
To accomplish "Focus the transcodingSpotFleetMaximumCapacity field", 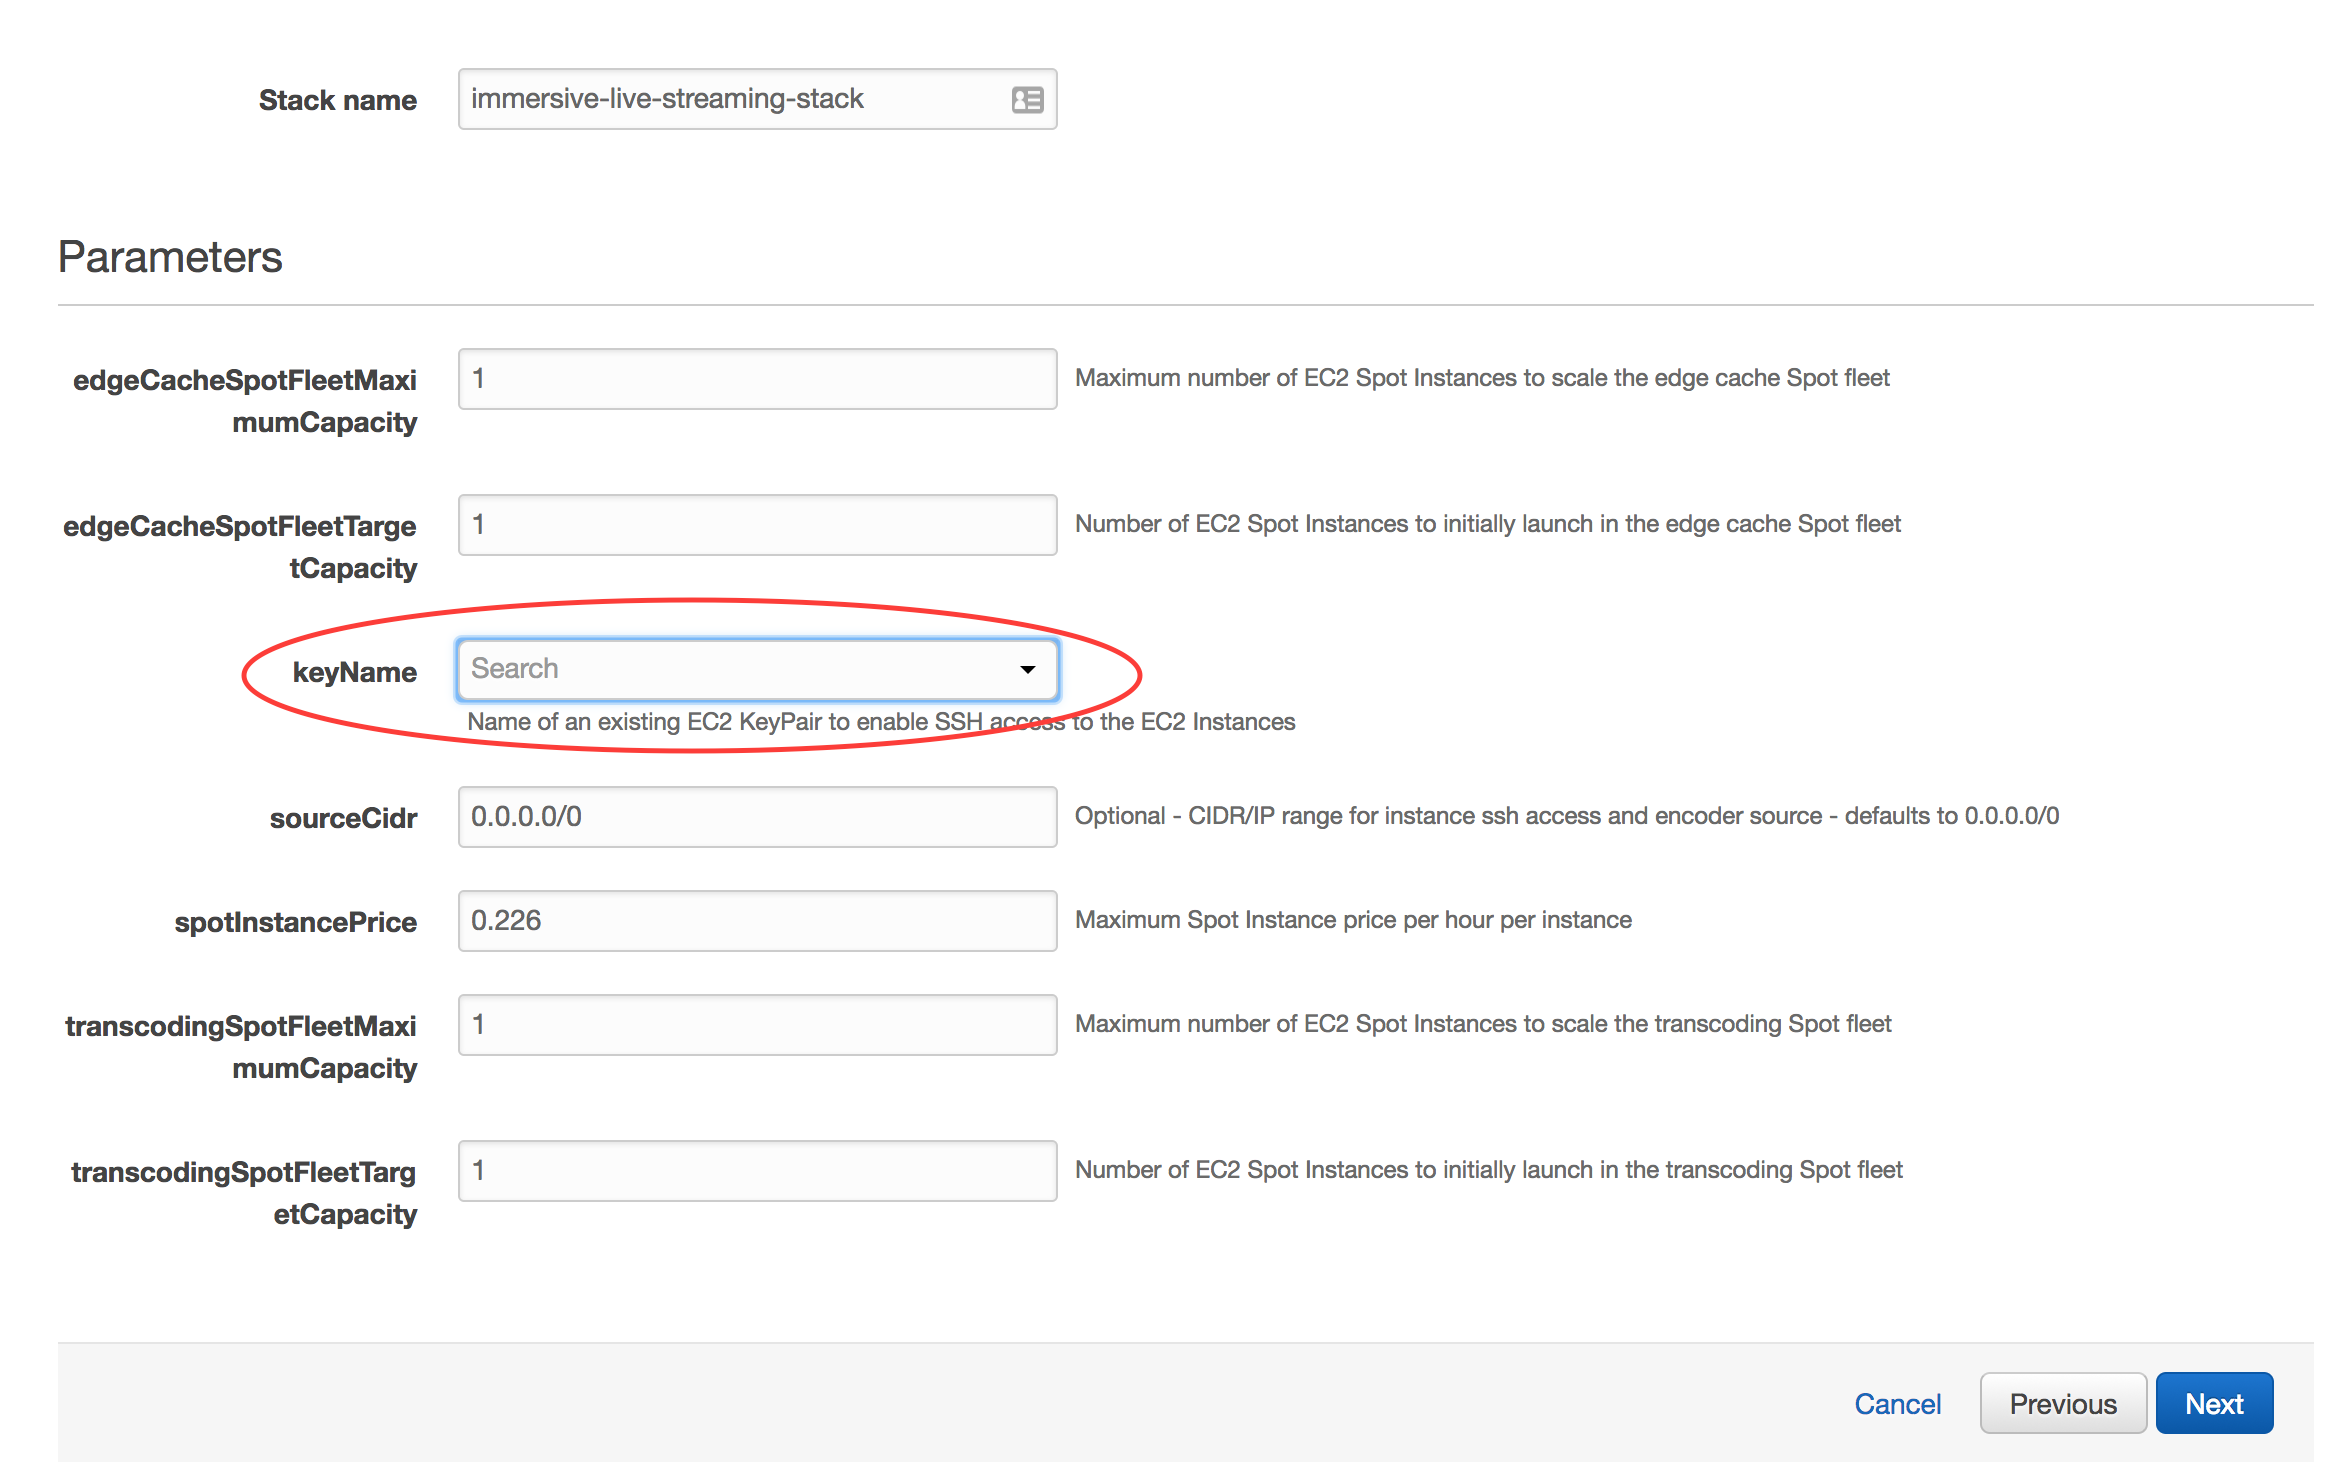I will 757,1025.
